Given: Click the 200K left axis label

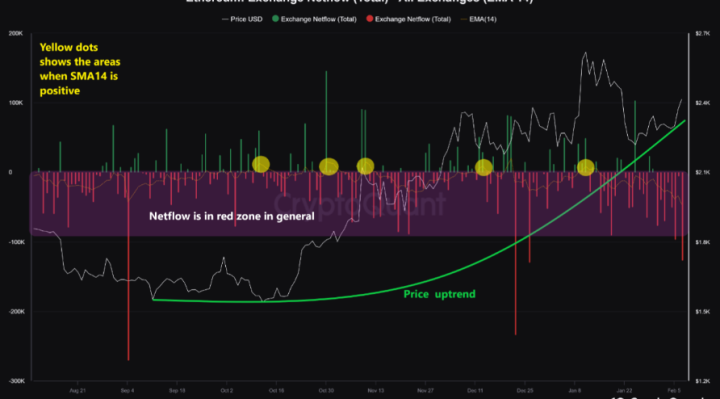Looking at the screenshot, I should pyautogui.click(x=16, y=34).
